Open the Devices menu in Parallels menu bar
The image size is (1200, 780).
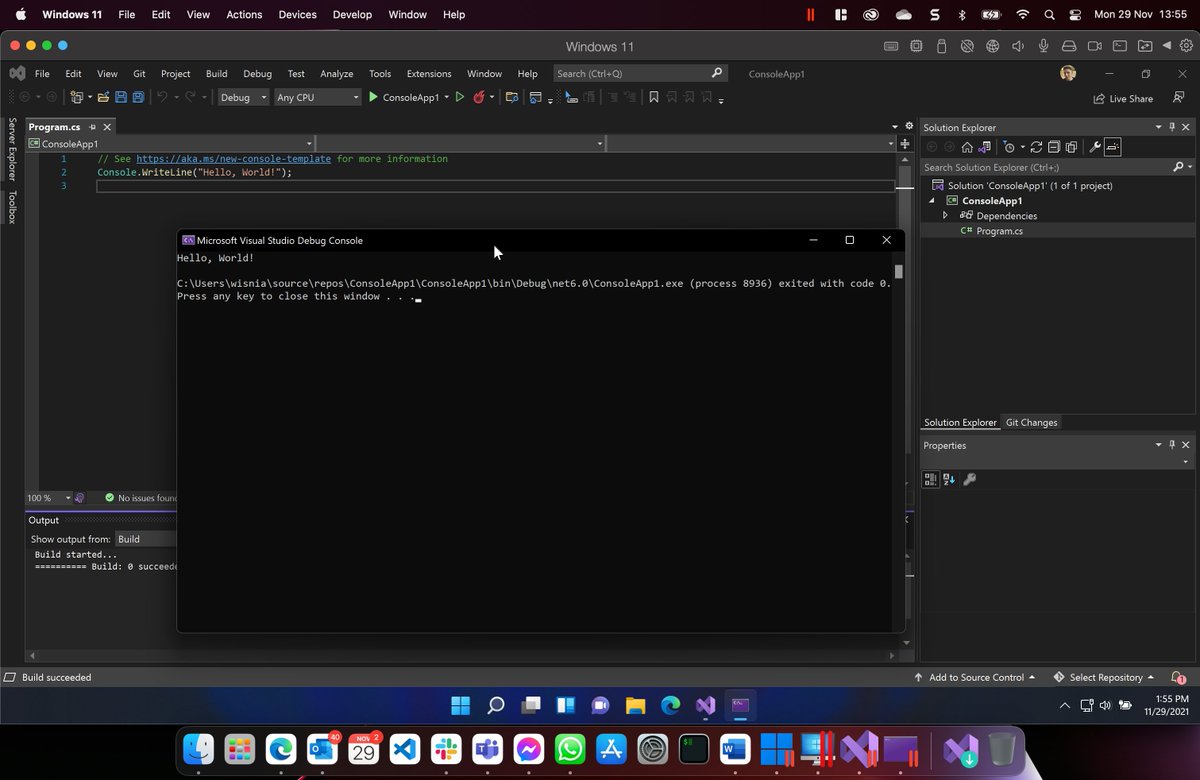(x=297, y=15)
